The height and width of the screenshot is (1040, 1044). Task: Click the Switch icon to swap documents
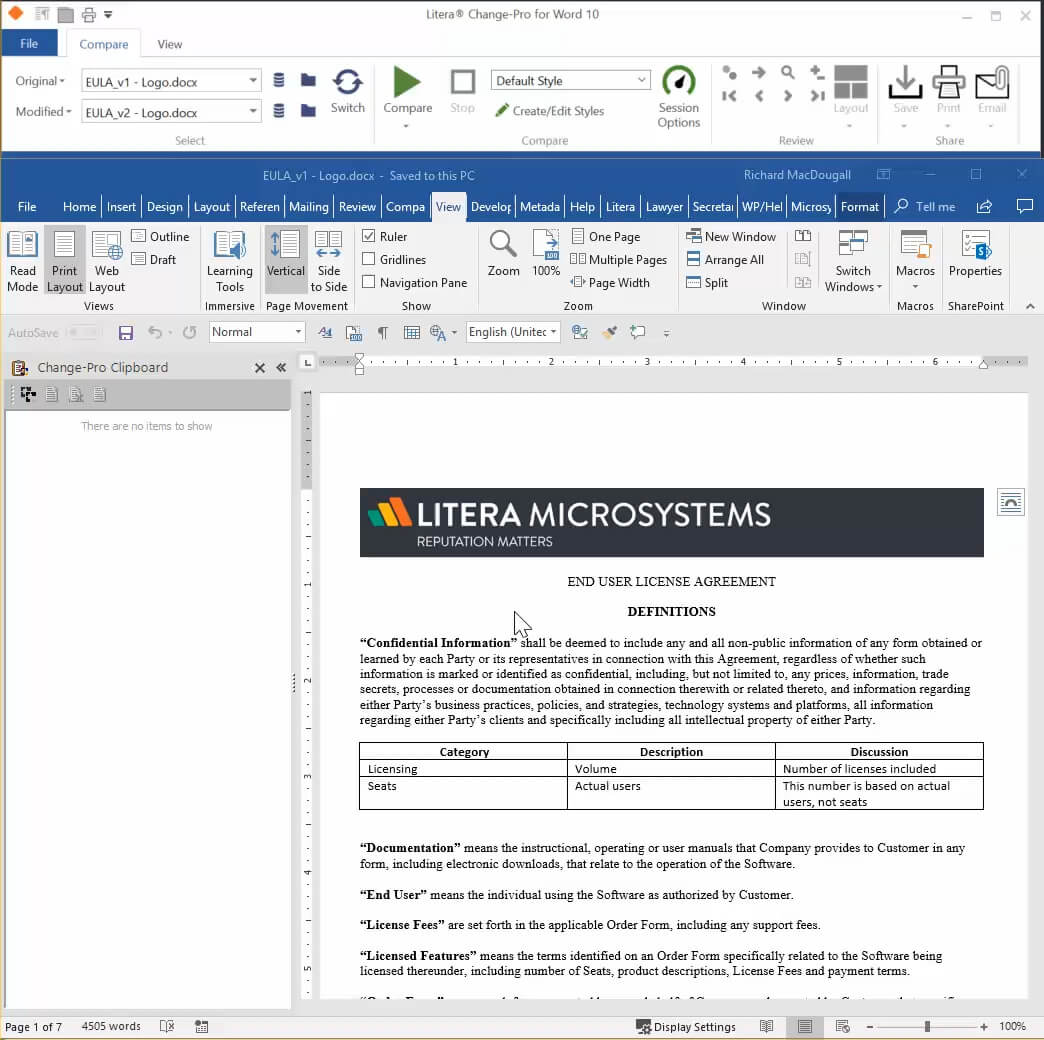pos(347,90)
